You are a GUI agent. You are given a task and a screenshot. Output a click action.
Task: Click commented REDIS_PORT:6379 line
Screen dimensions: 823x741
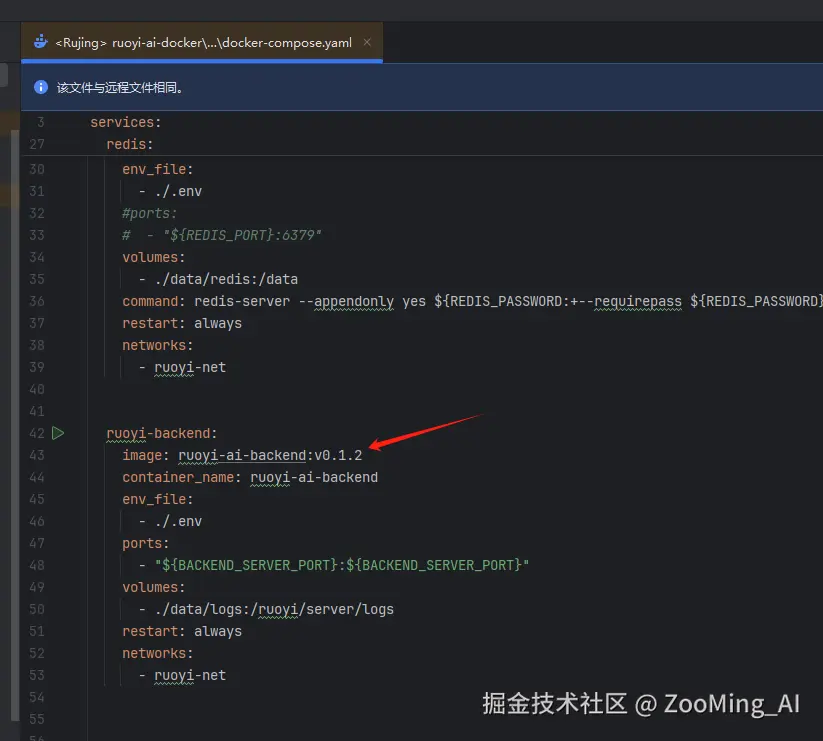pos(221,235)
